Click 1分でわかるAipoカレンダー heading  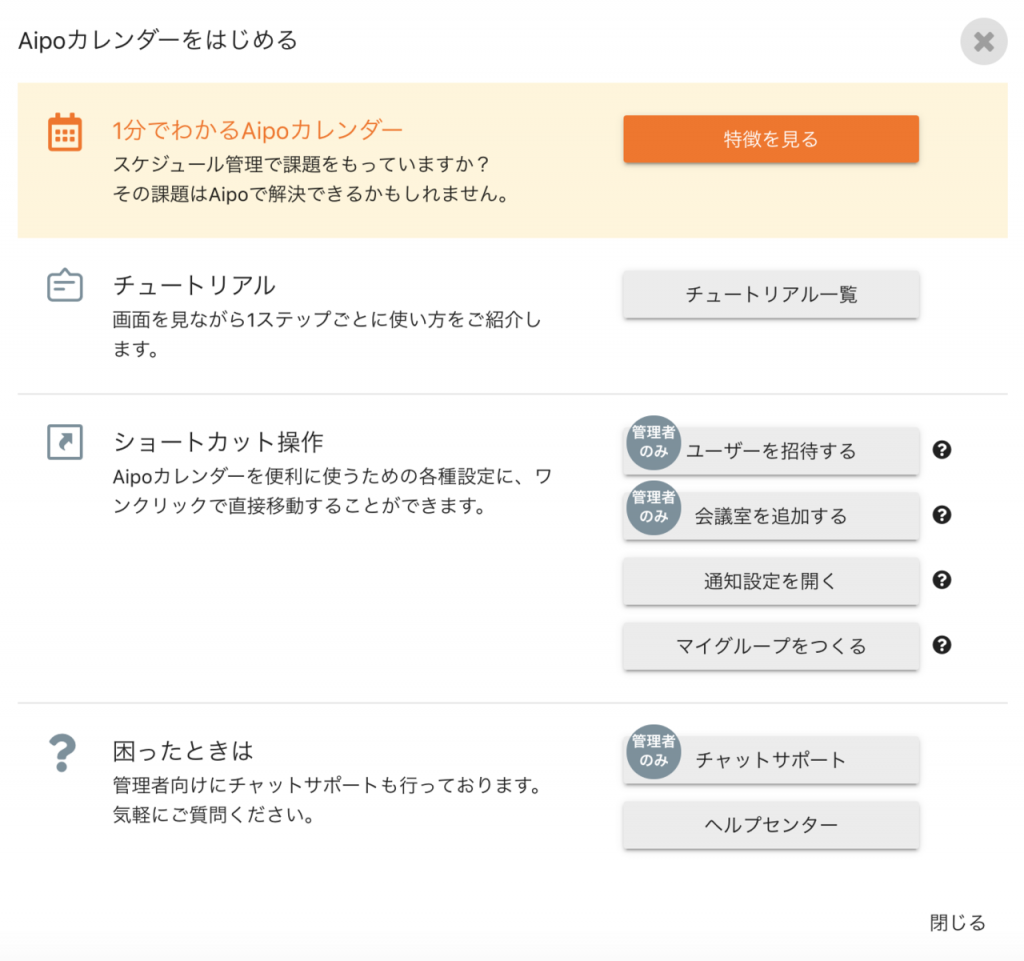[x=257, y=130]
